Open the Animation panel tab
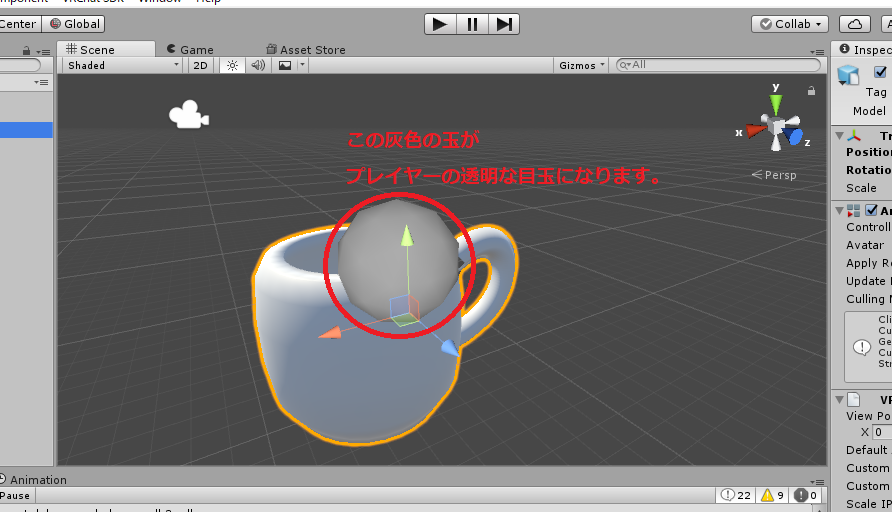This screenshot has height=512, width=892. tap(34, 480)
